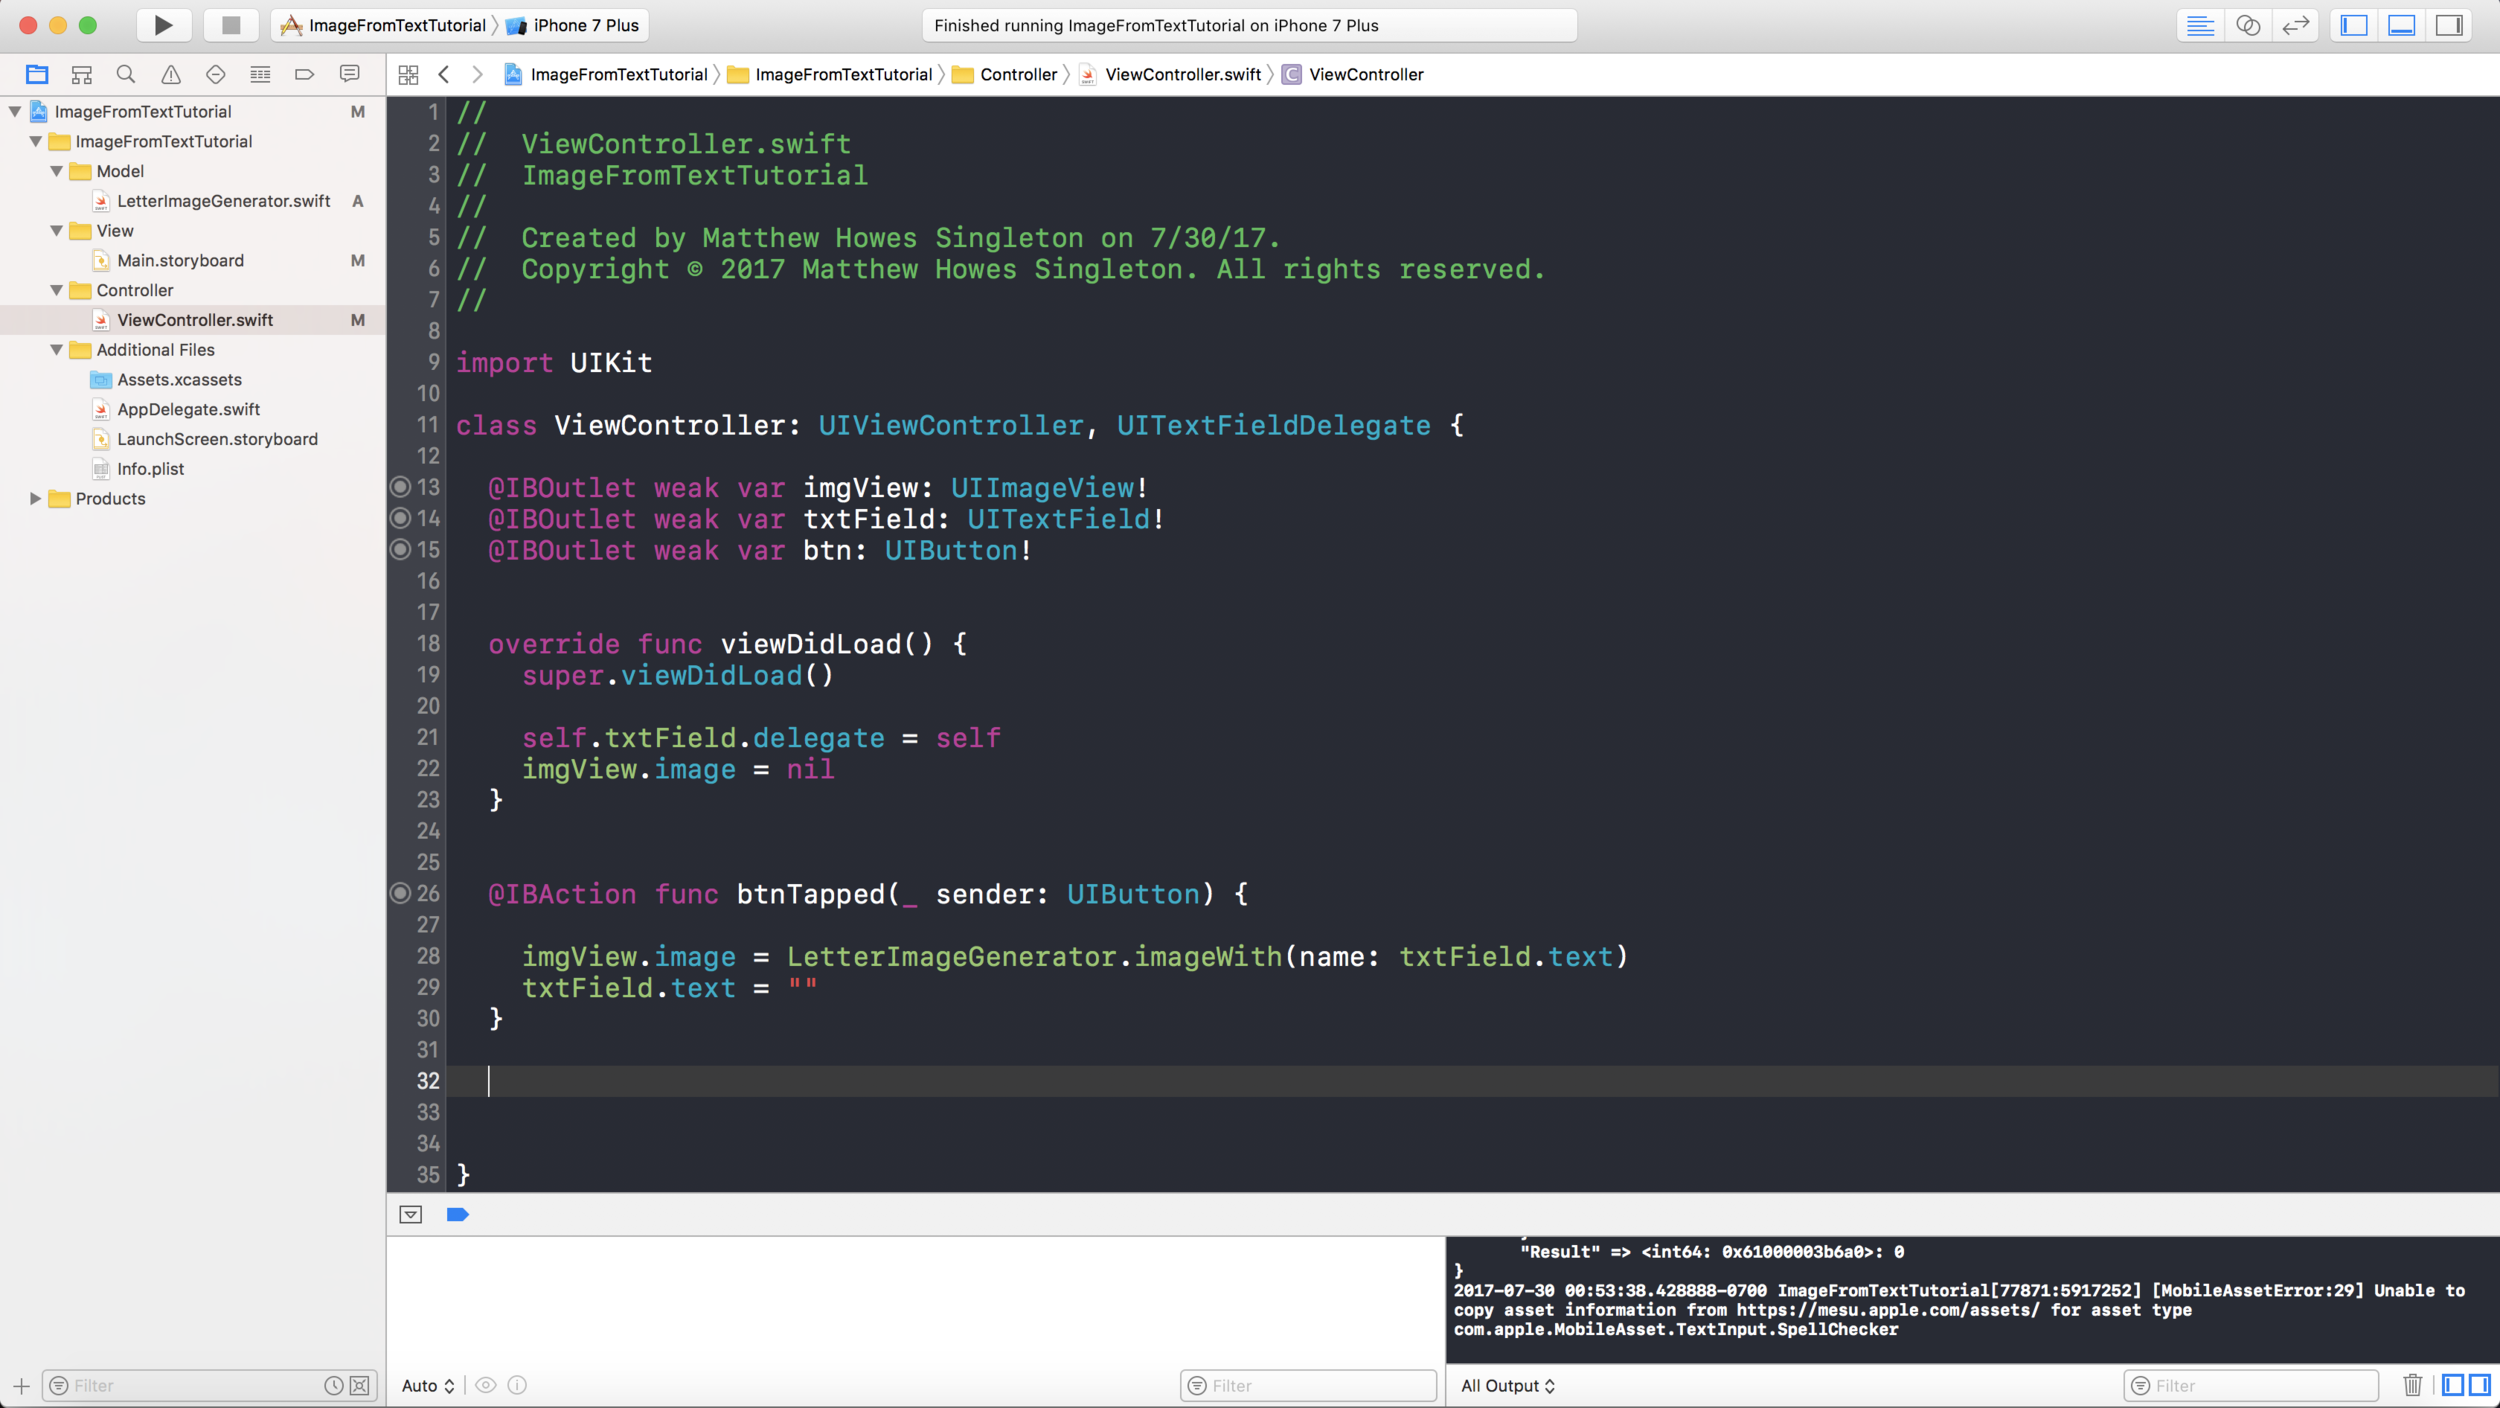Open the ImageFromTextTutorial scheme selector
Screen dimensions: 2500x1408
pos(385,25)
